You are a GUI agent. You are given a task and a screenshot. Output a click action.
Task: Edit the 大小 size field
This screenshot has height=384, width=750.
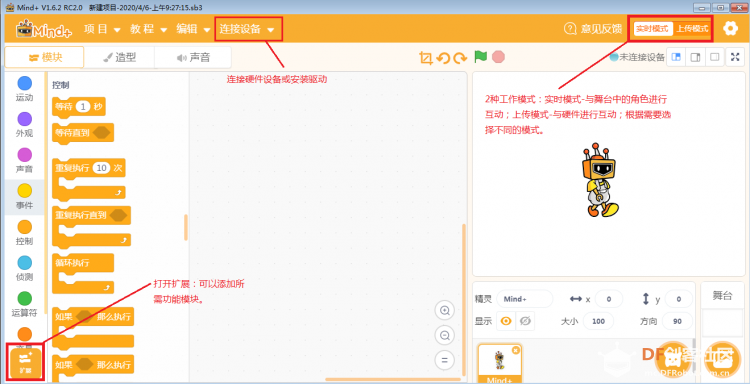tap(598, 321)
